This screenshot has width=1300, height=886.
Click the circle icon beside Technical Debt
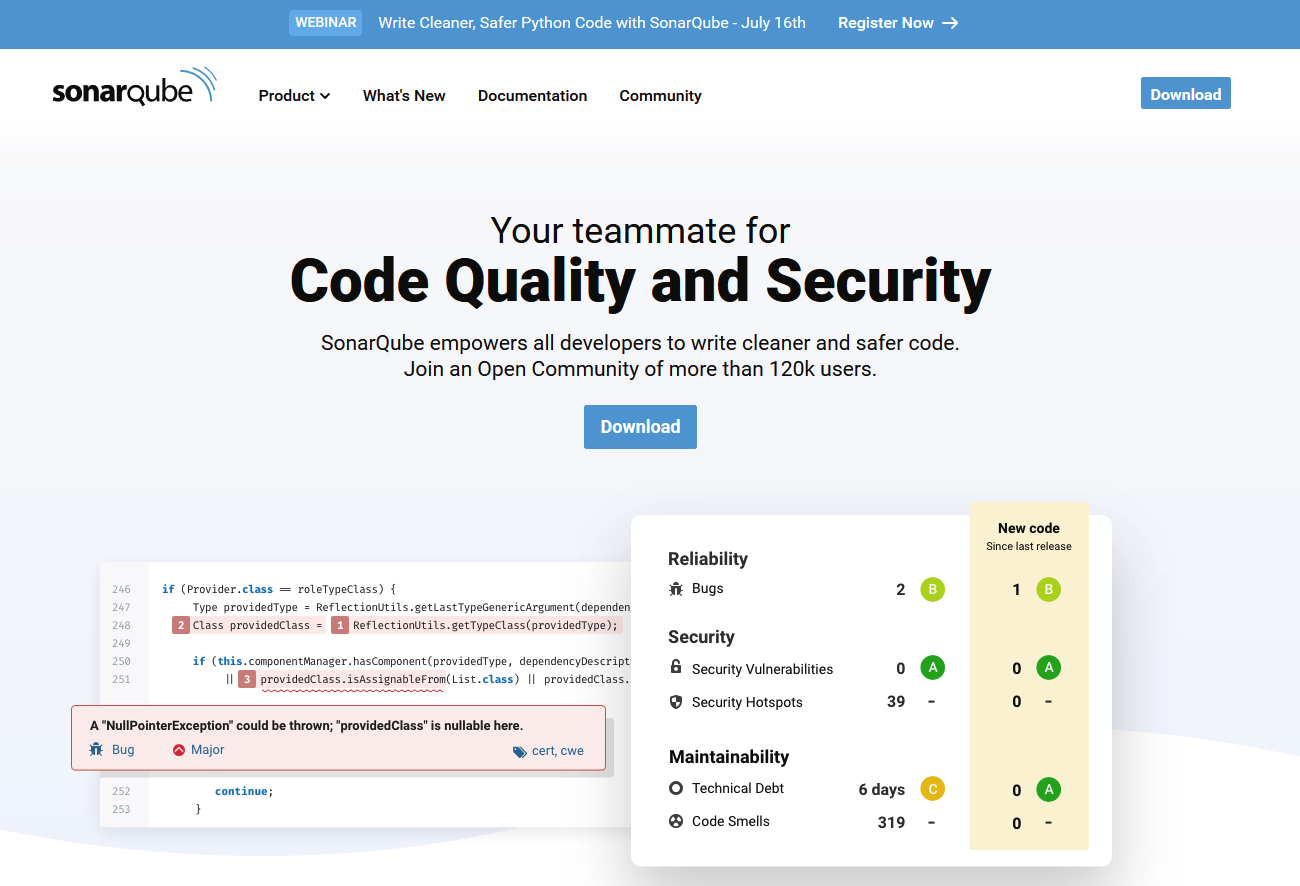[x=676, y=788]
